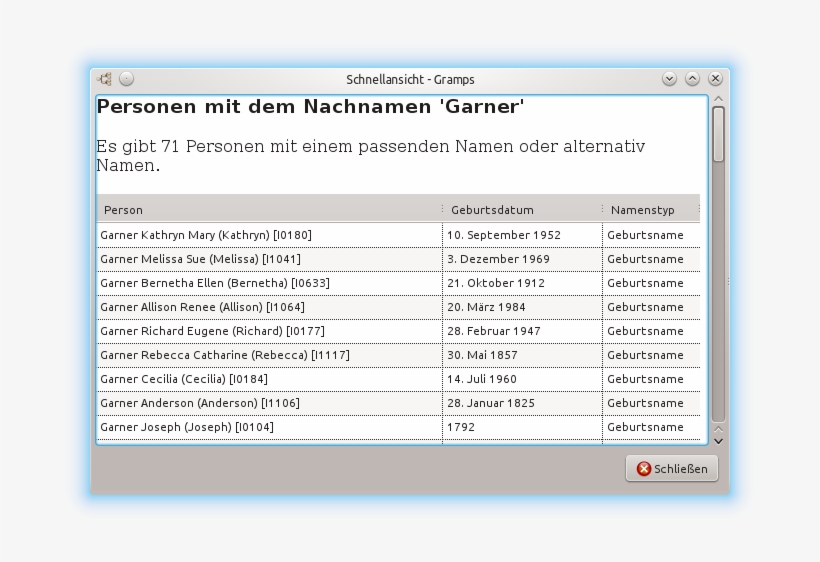The image size is (820, 562).
Task: Click heading Personen mit dem Nachnamen 'Garner'
Action: point(310,107)
